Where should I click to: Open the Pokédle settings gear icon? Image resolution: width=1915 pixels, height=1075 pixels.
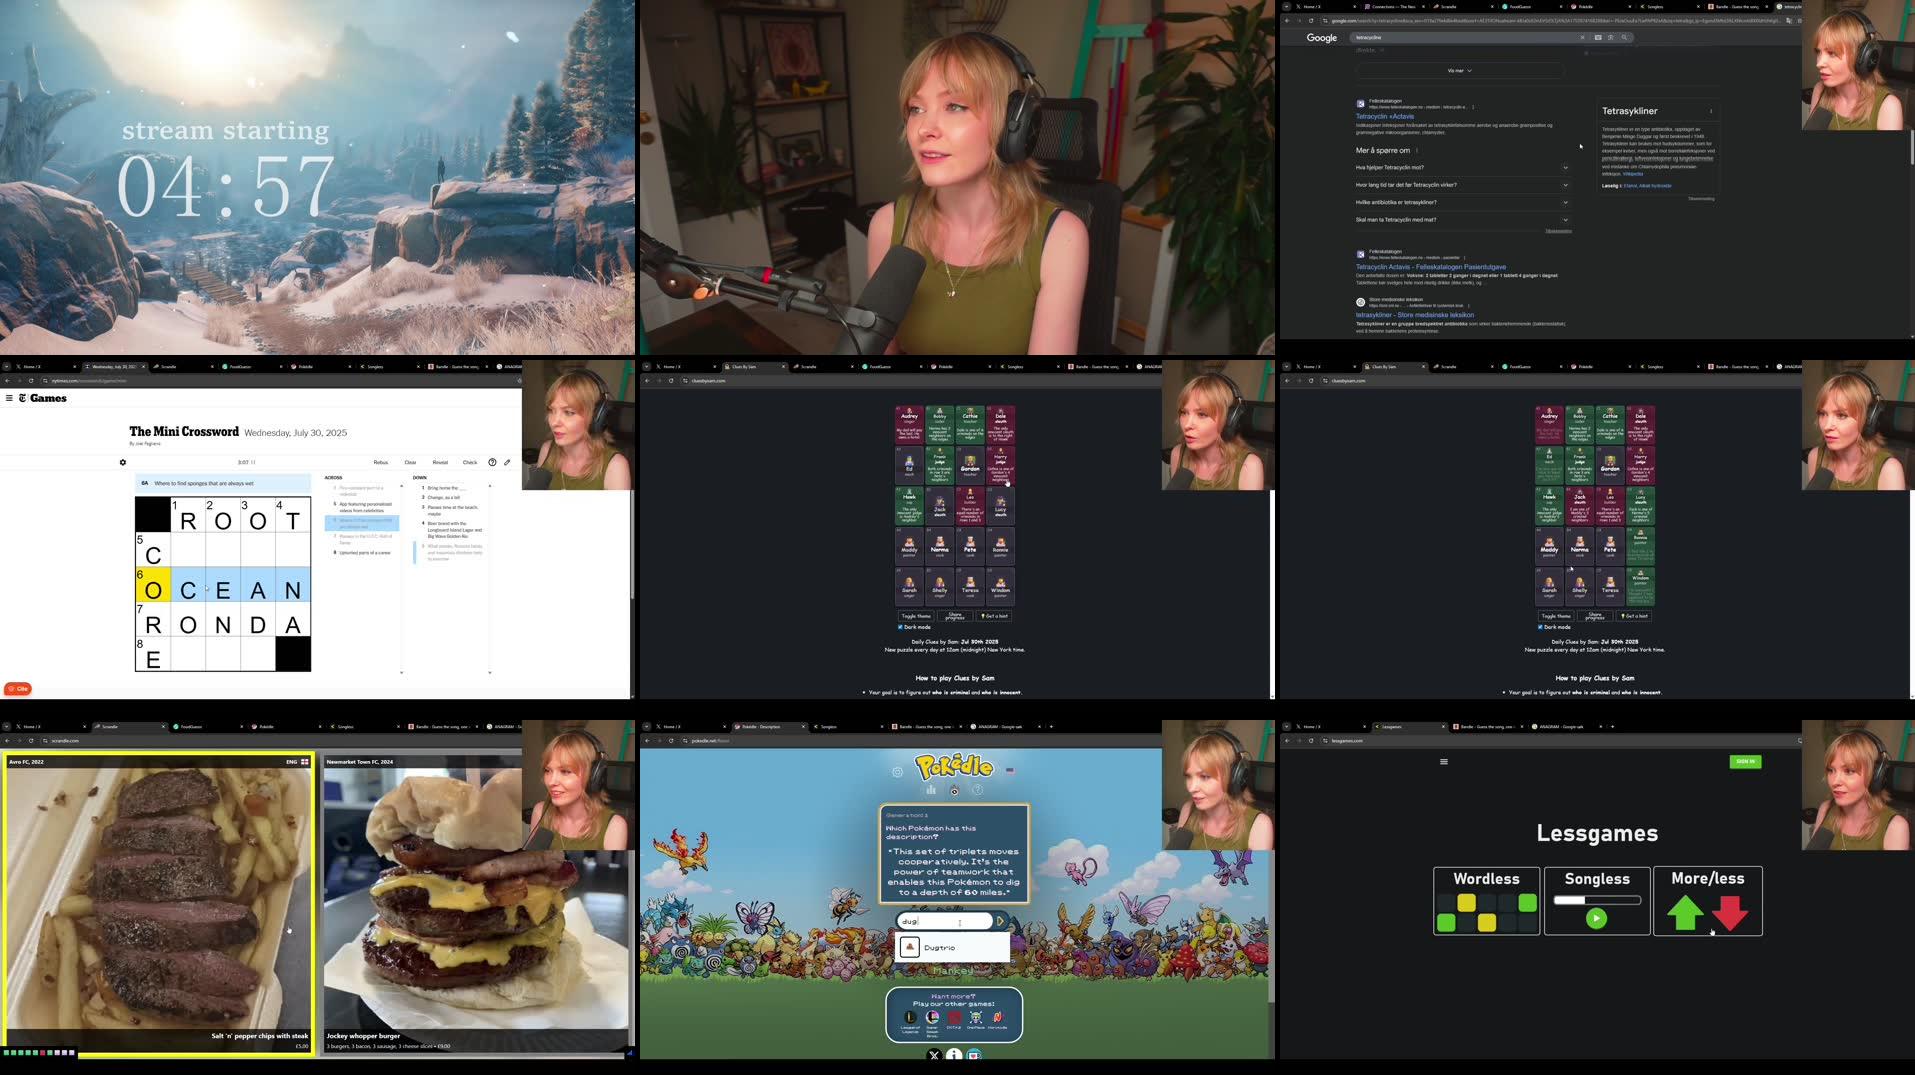(897, 772)
